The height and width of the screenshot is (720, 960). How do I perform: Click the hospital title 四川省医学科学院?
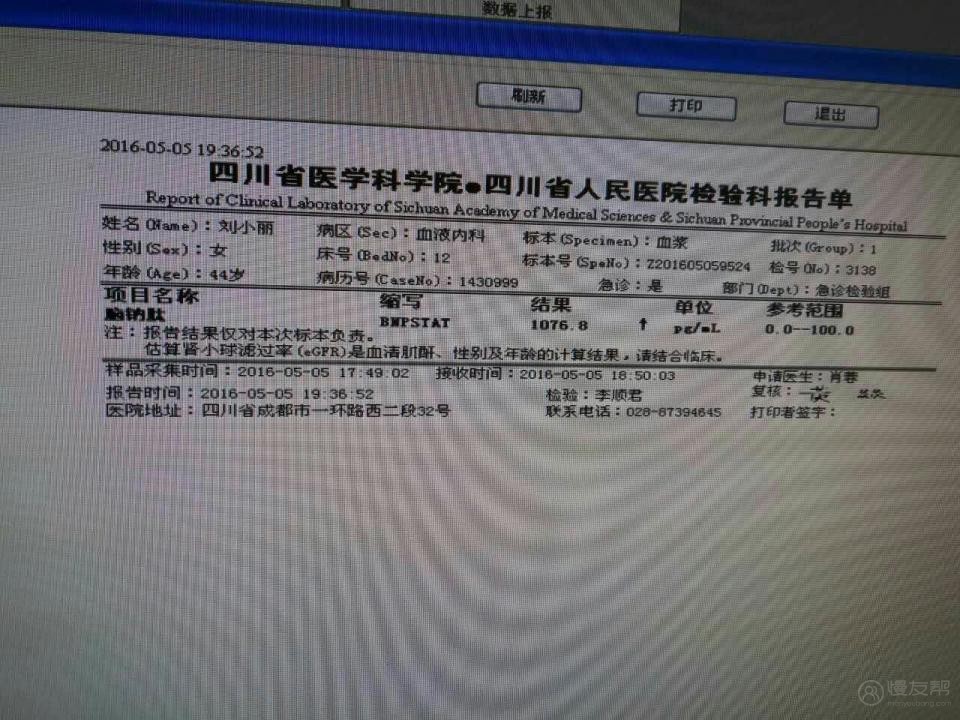click(x=336, y=177)
